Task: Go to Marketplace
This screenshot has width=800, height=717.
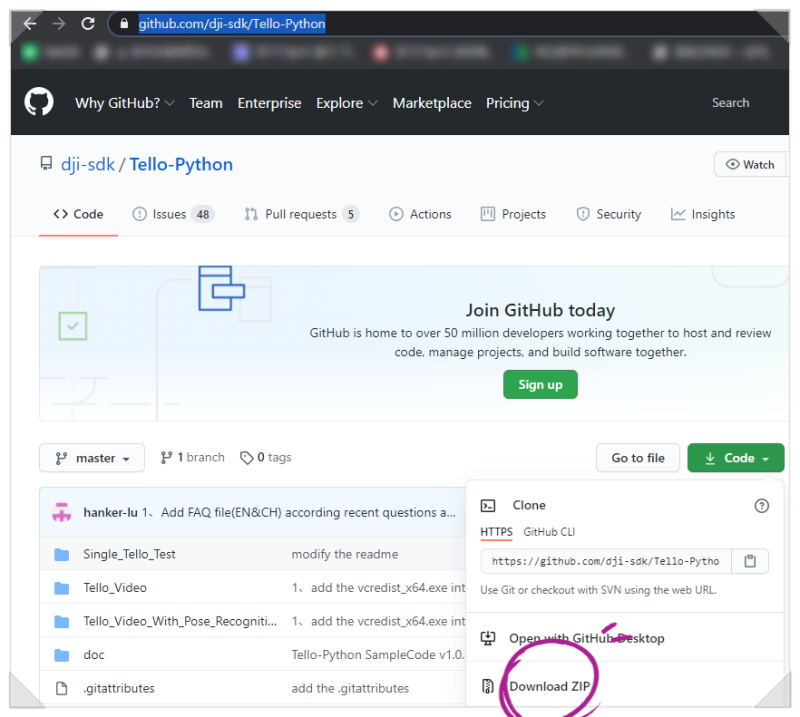Action: (432, 103)
